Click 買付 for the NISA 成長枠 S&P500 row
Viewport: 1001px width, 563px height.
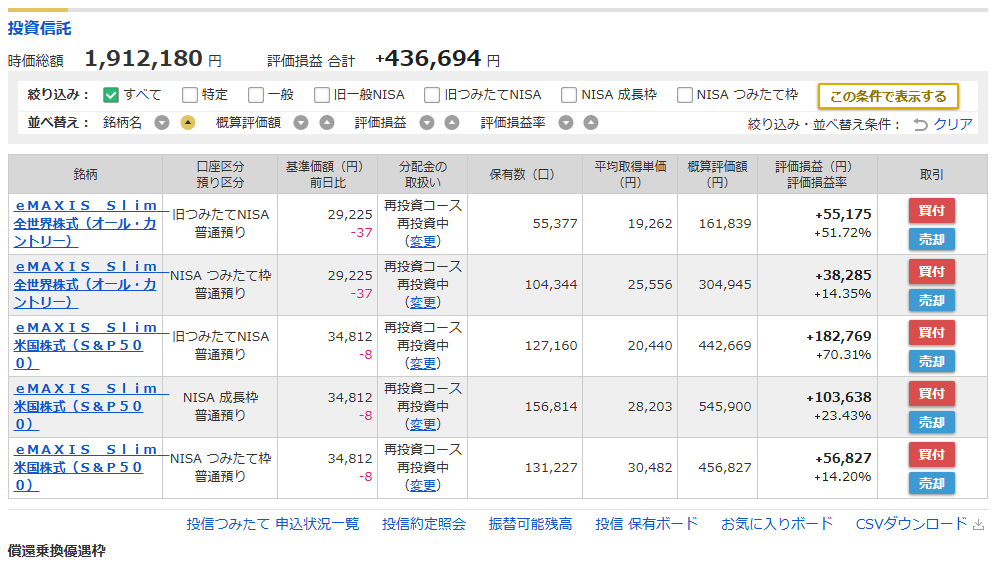tap(931, 393)
